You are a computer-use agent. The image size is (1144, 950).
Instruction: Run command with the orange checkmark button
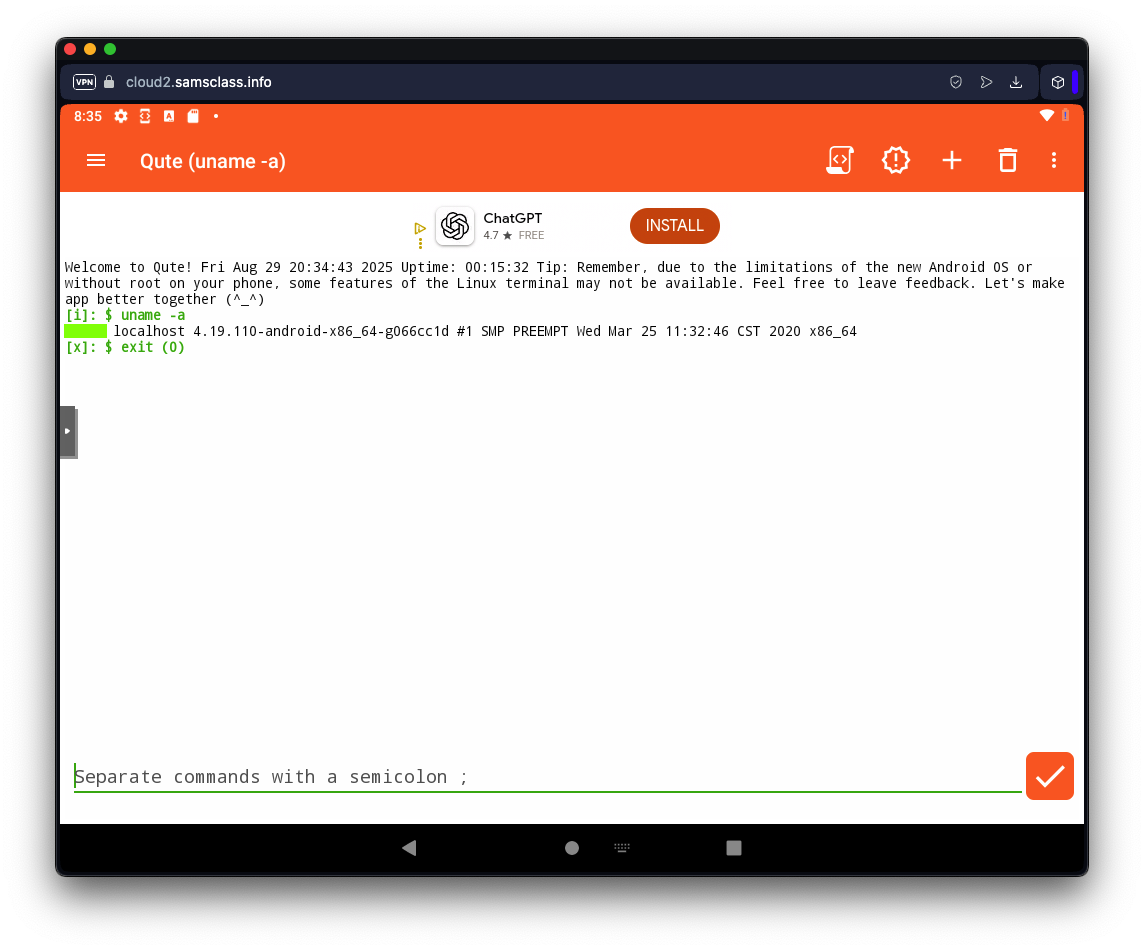(x=1049, y=776)
